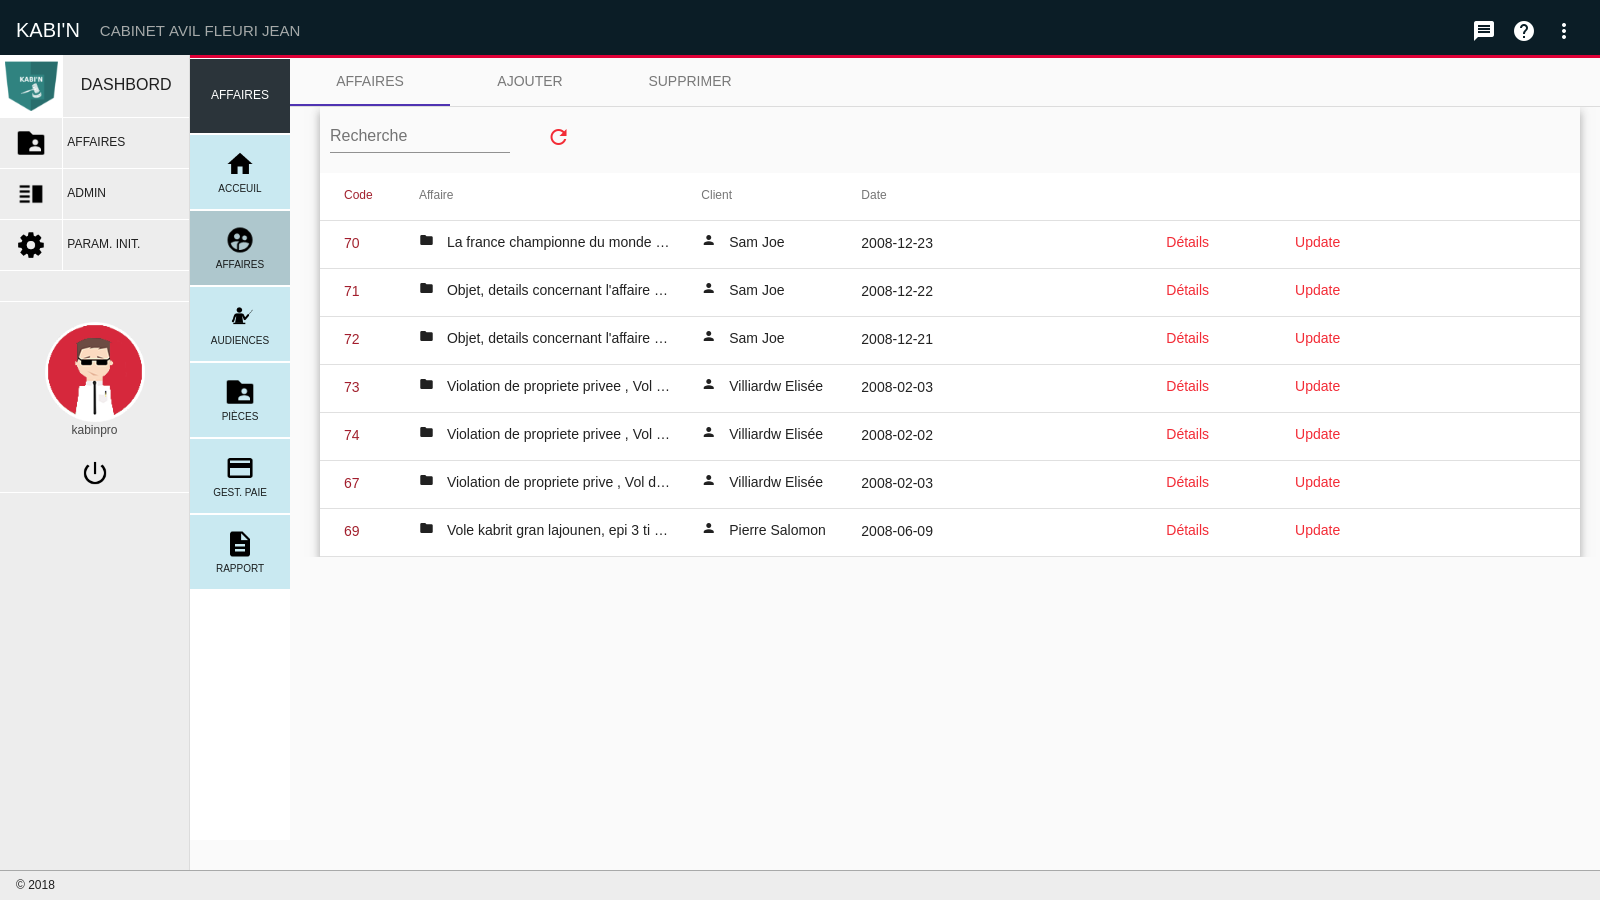The image size is (1600, 900).
Task: Open the ADMIN item in left navigation
Action: pyautogui.click(x=94, y=194)
